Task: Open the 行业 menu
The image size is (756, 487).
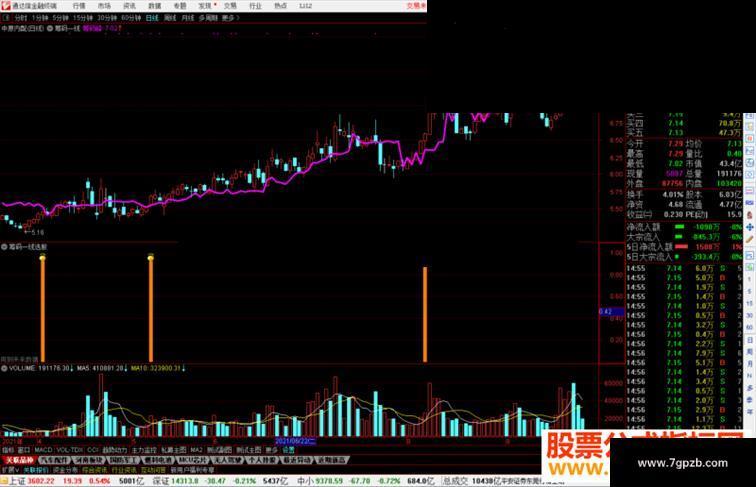Action: [x=256, y=6]
